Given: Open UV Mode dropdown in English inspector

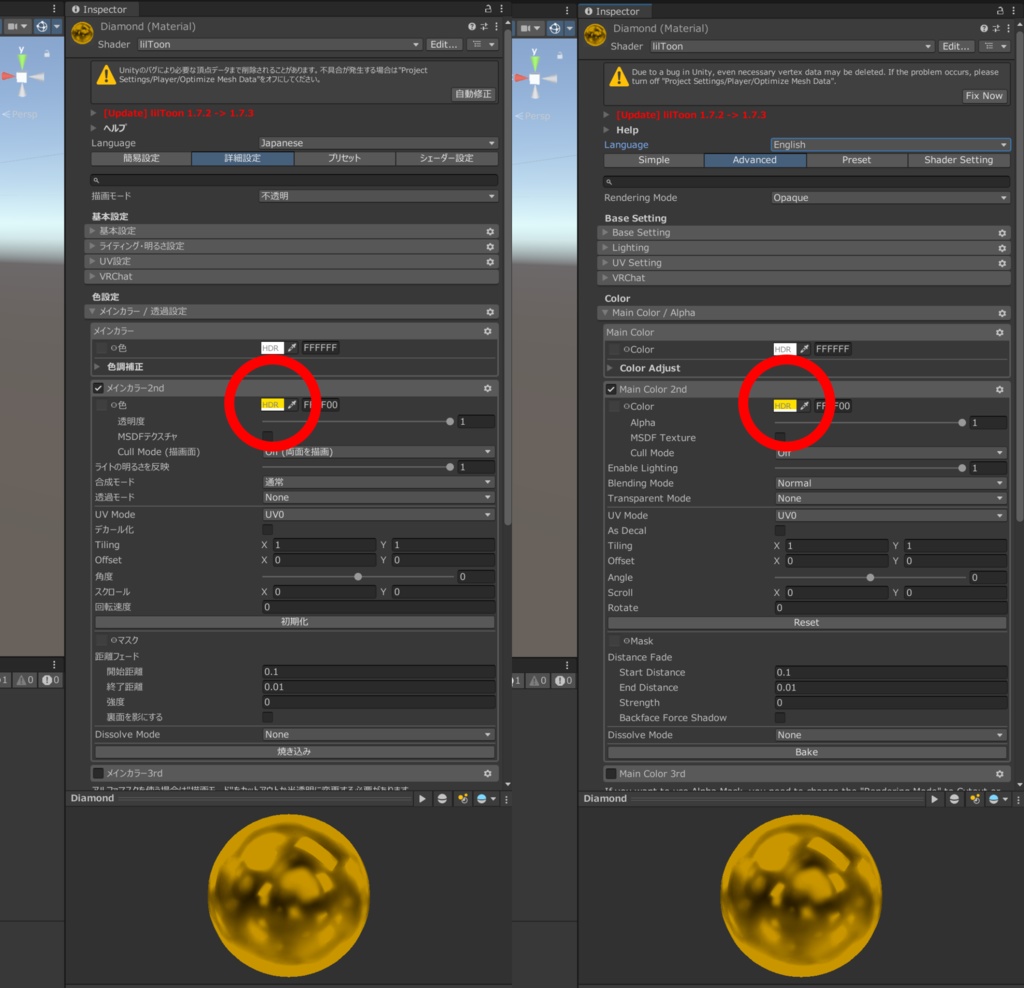Looking at the screenshot, I should (x=890, y=515).
